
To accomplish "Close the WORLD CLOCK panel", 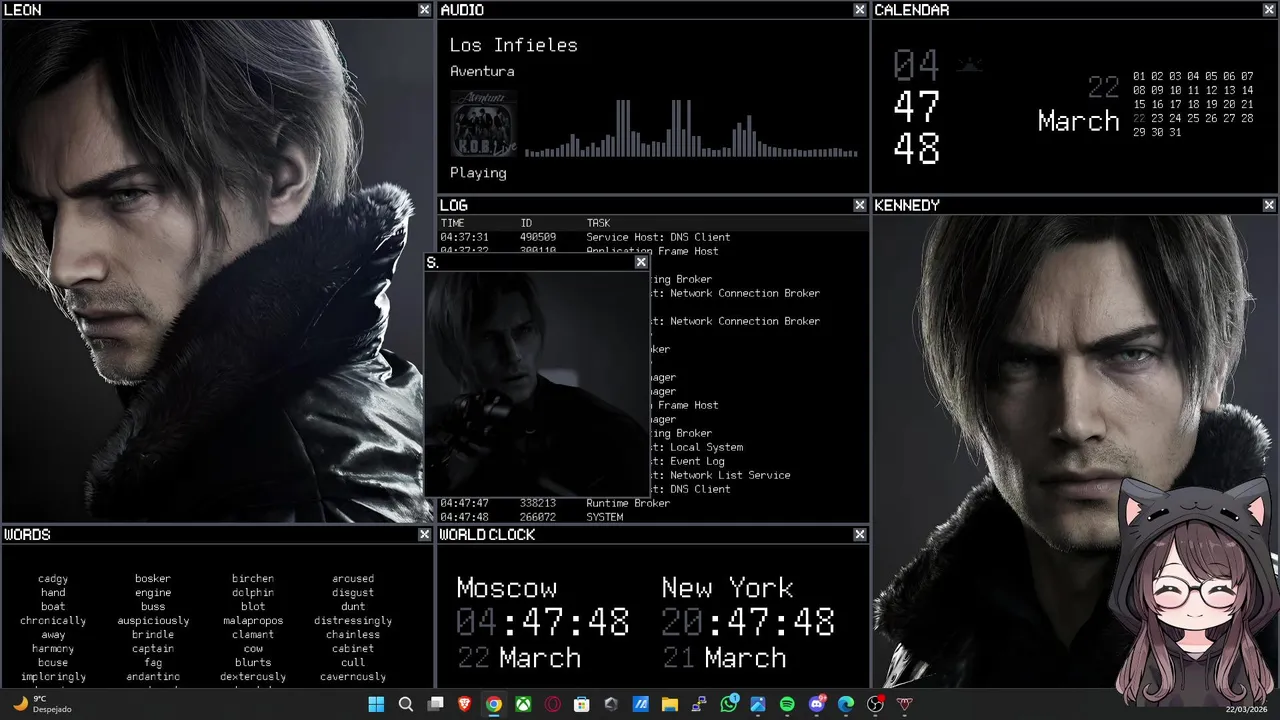I will (x=860, y=535).
